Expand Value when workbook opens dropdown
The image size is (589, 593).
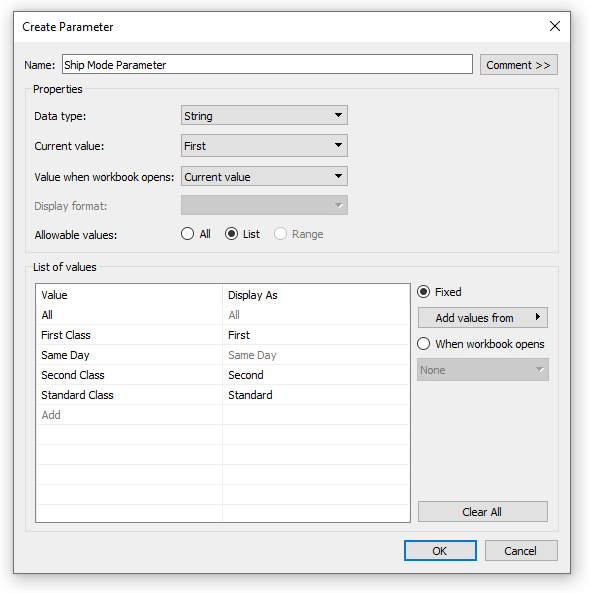[264, 176]
